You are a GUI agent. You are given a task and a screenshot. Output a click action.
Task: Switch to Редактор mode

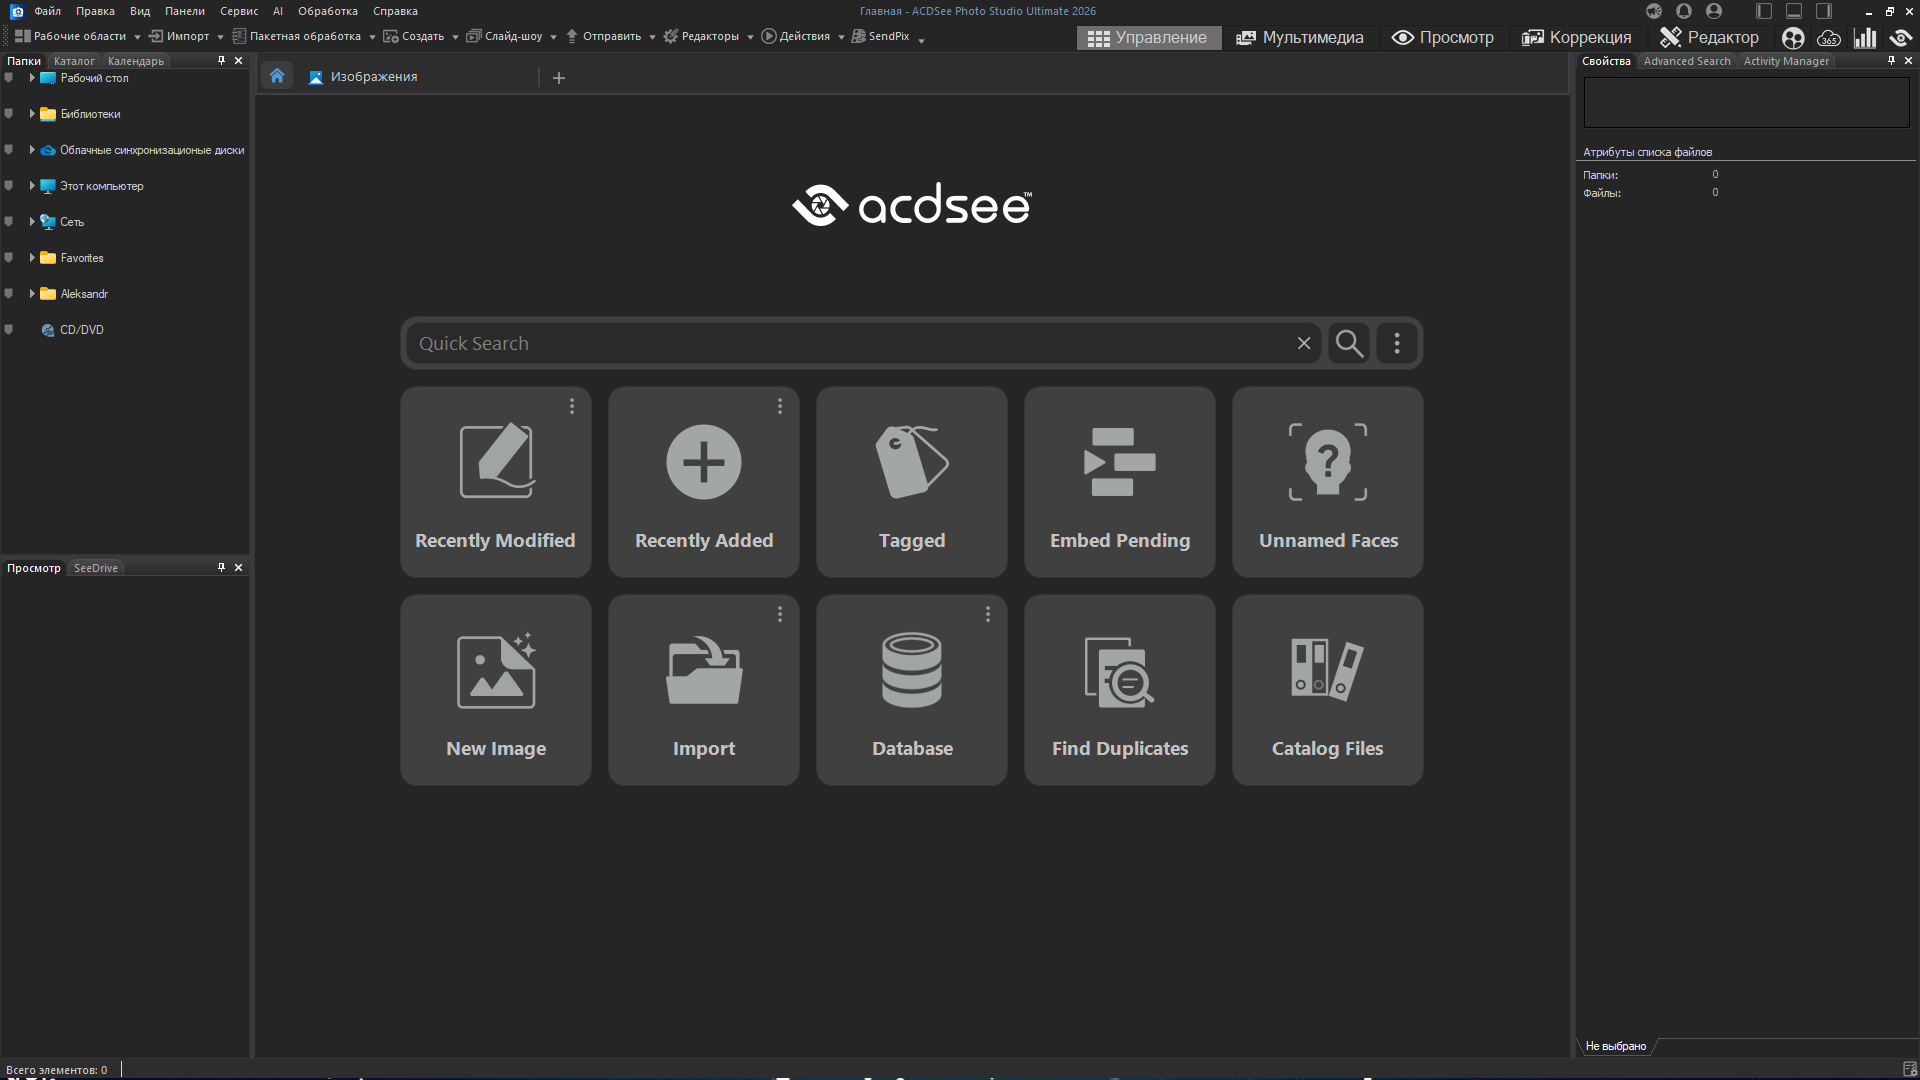(x=1709, y=37)
